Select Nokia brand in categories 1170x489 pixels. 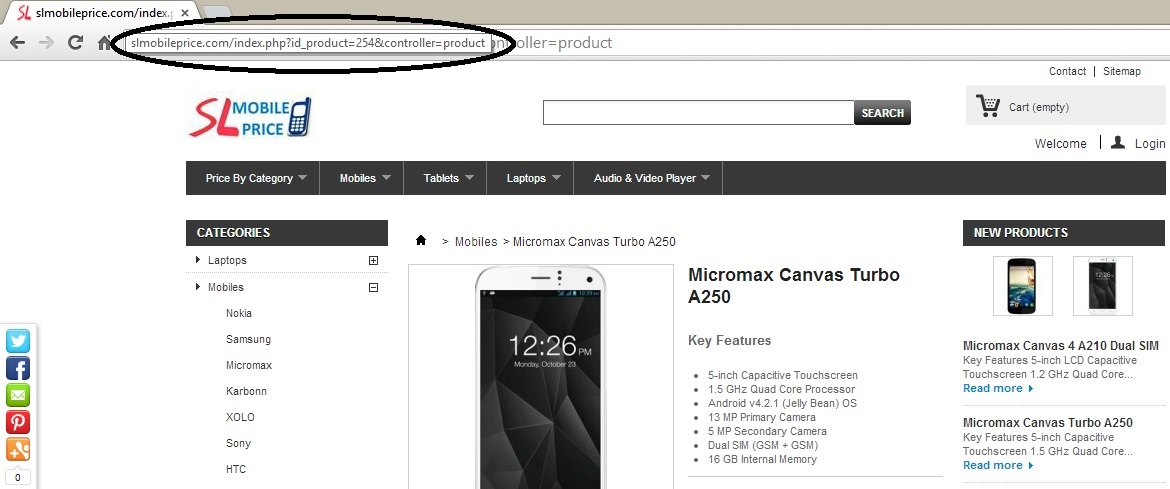(x=239, y=314)
